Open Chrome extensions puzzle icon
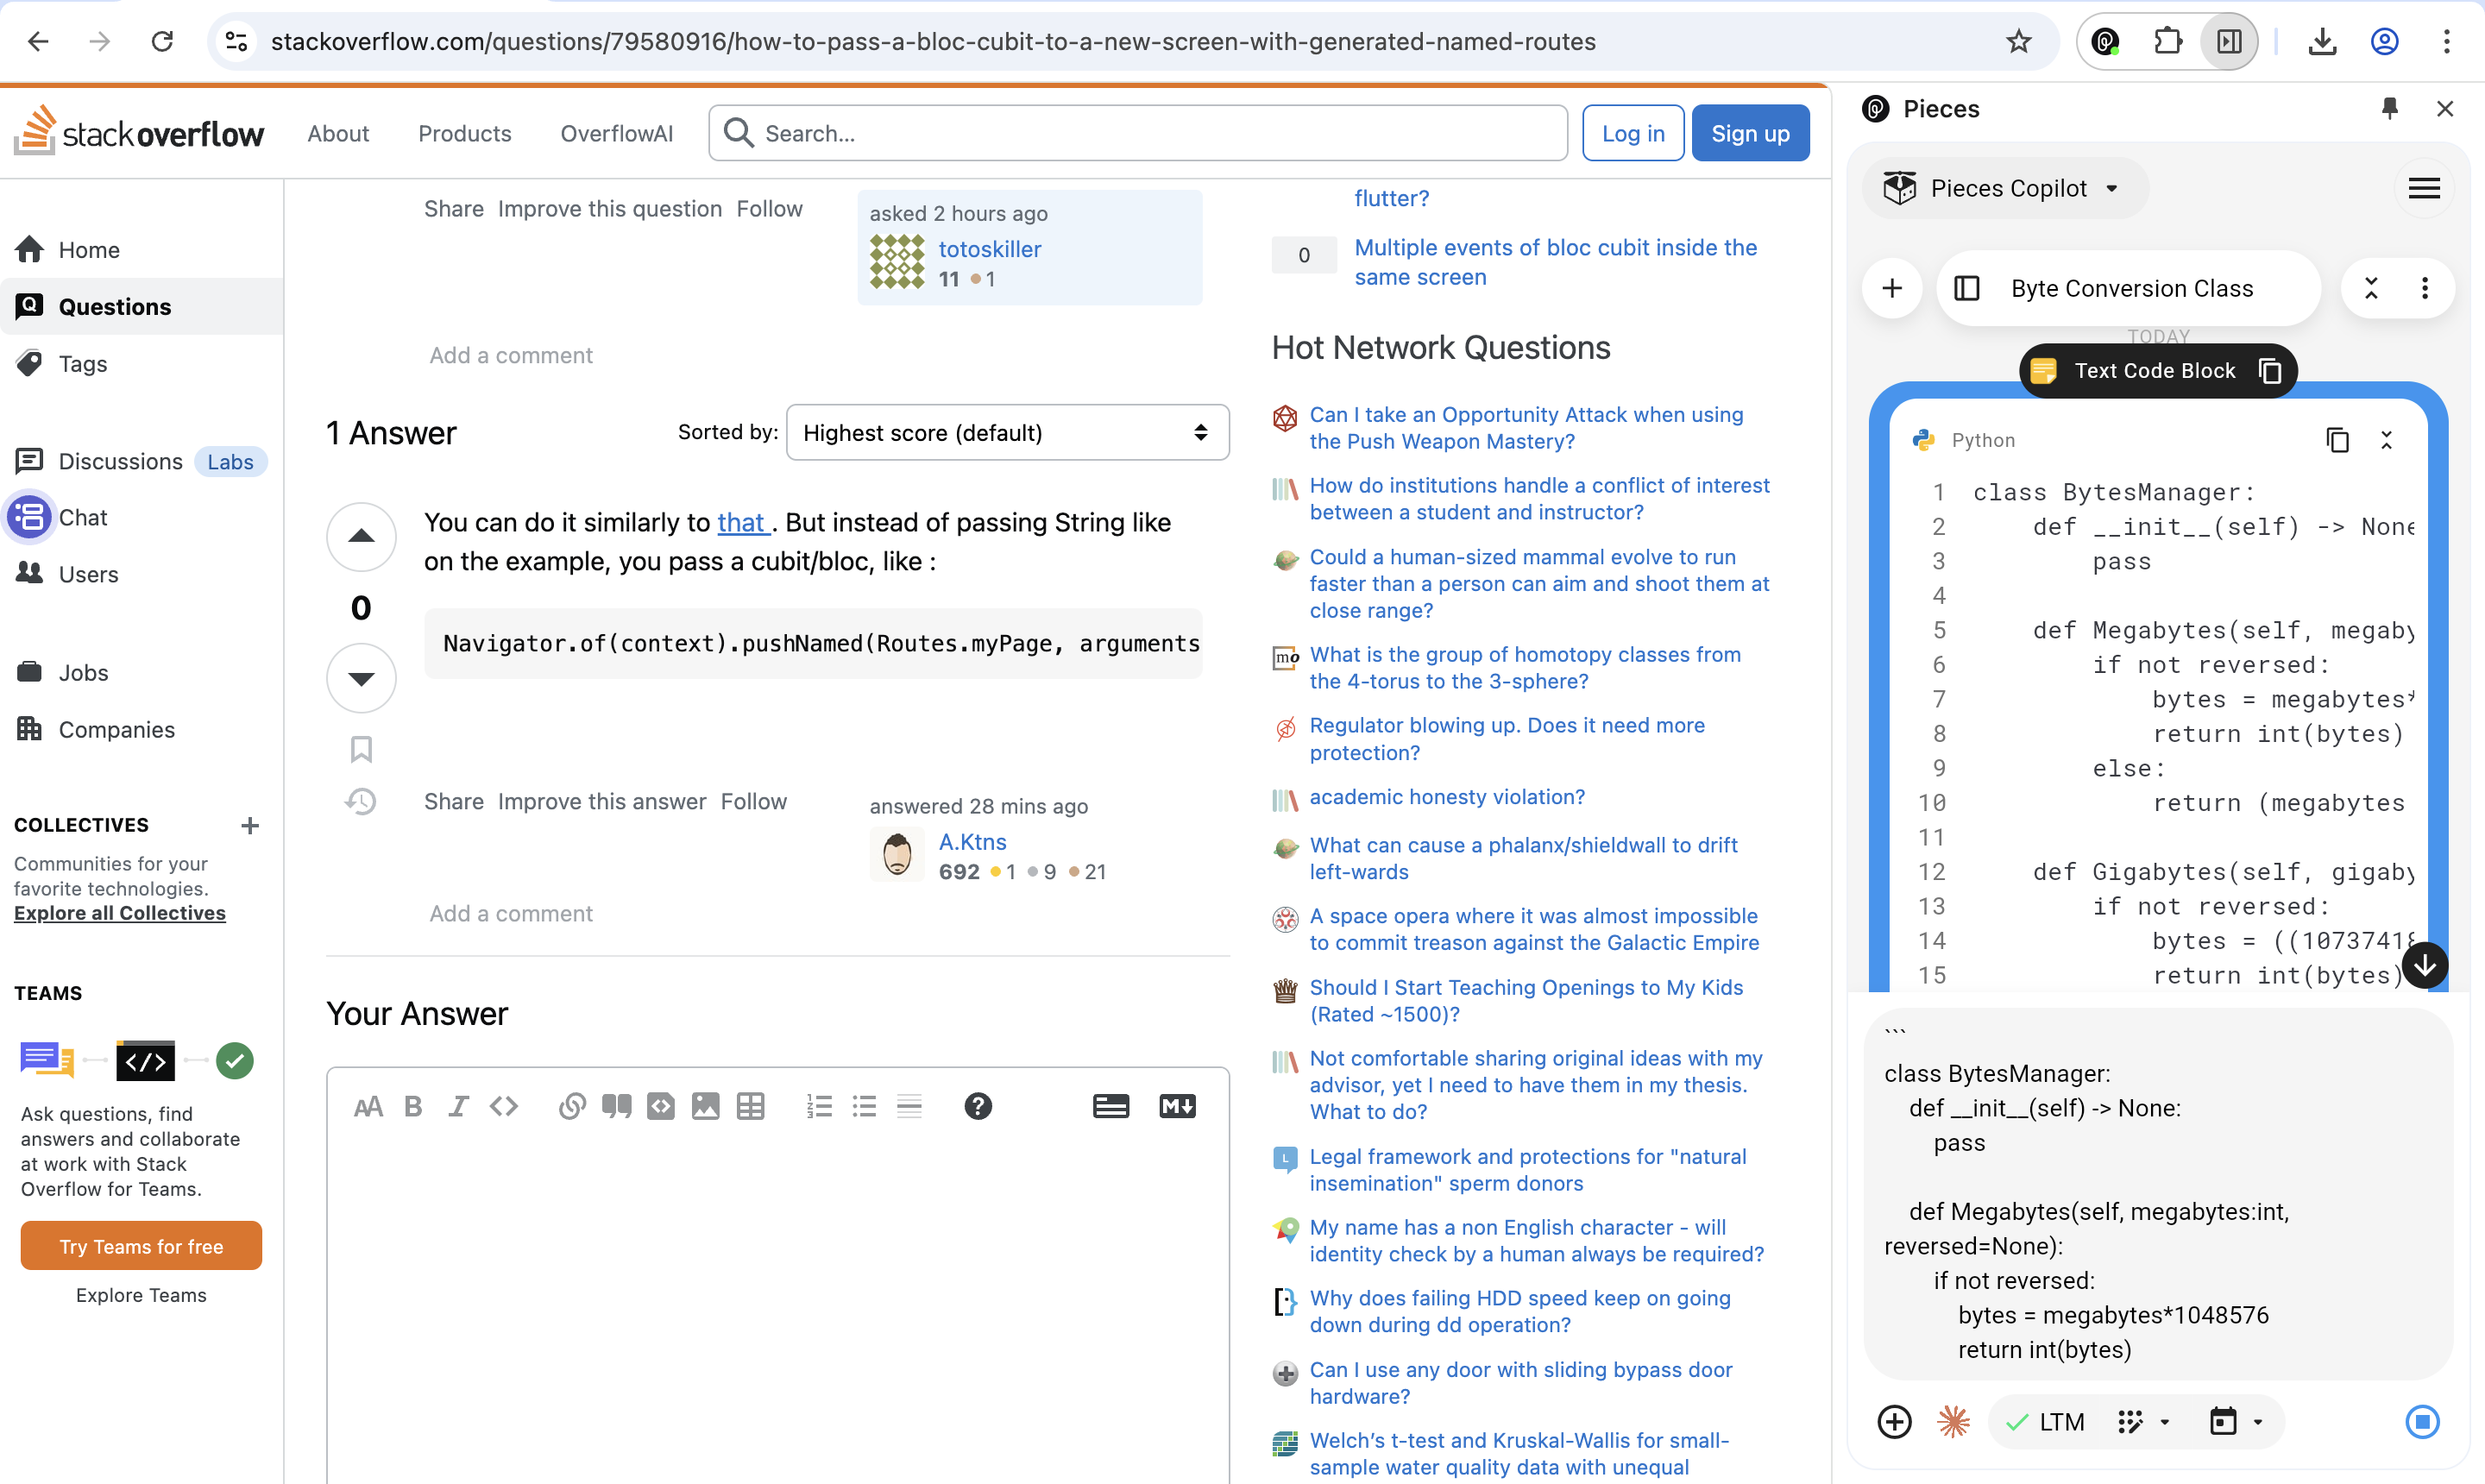The height and width of the screenshot is (1484, 2485). [2167, 41]
